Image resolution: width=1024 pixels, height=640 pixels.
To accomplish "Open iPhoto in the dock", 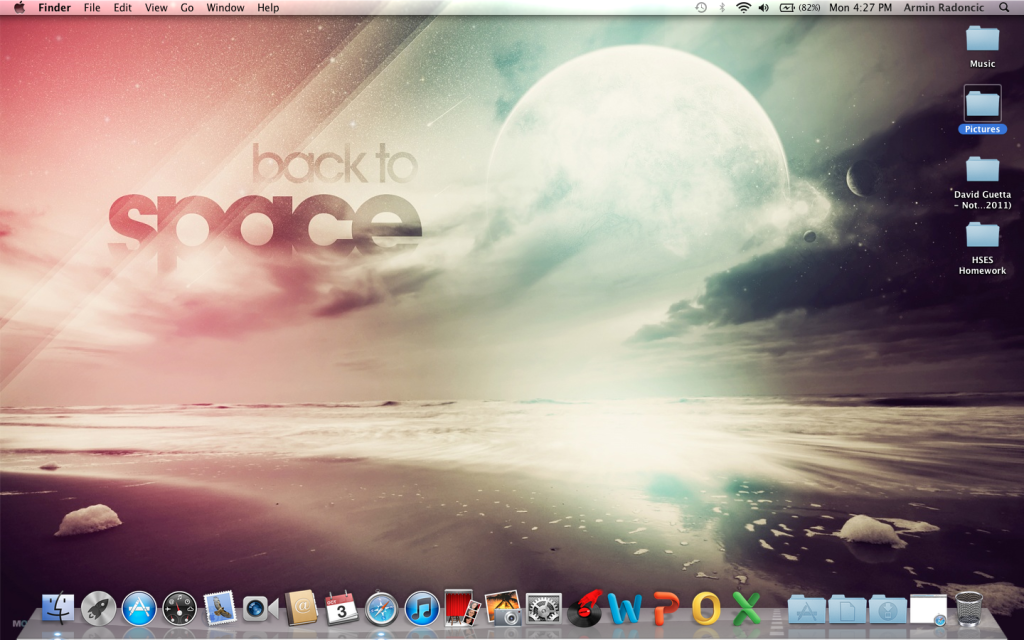I will [x=503, y=608].
